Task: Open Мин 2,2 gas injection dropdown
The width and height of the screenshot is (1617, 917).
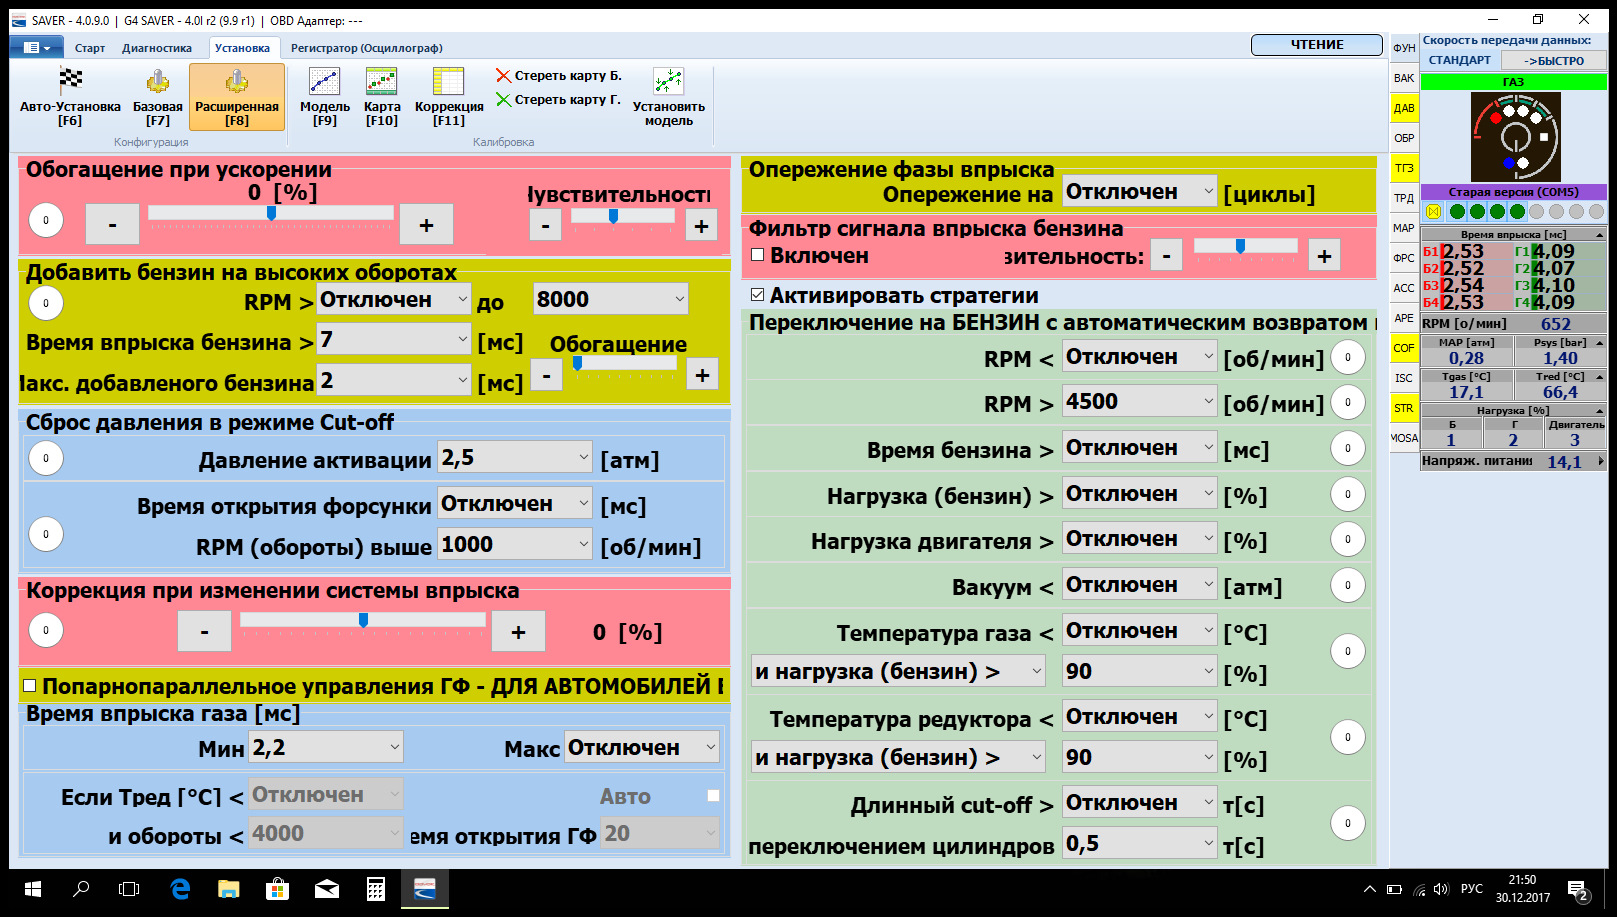Action: 326,748
